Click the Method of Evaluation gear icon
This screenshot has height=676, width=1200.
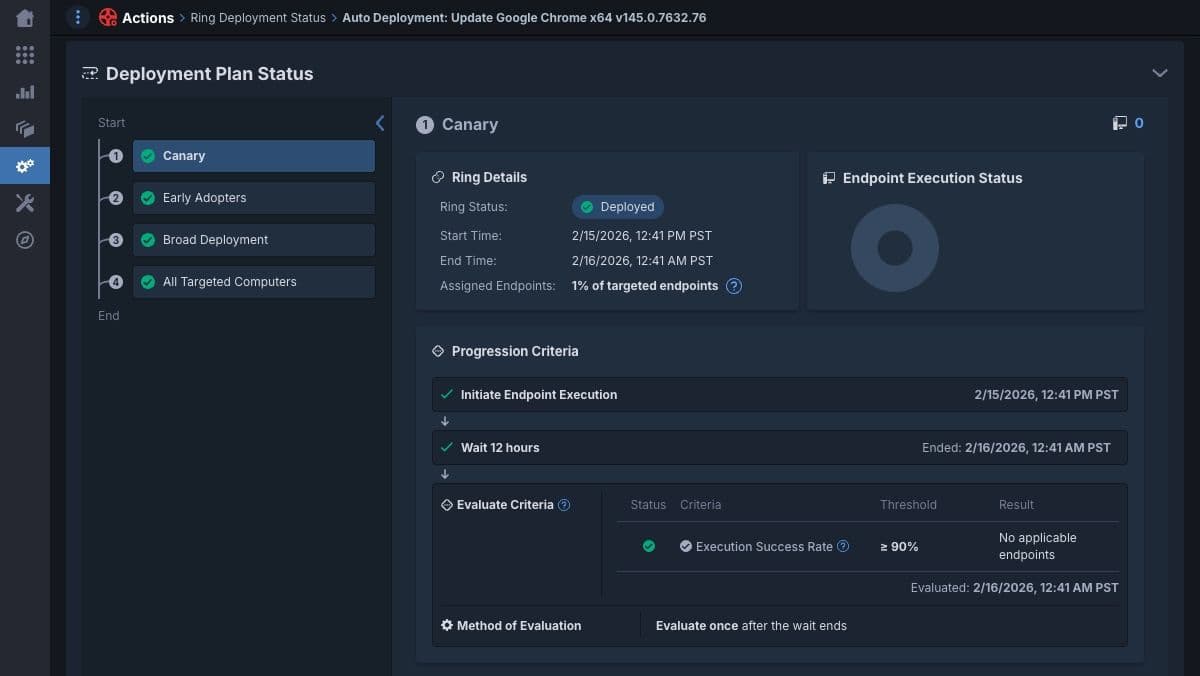[x=447, y=625]
